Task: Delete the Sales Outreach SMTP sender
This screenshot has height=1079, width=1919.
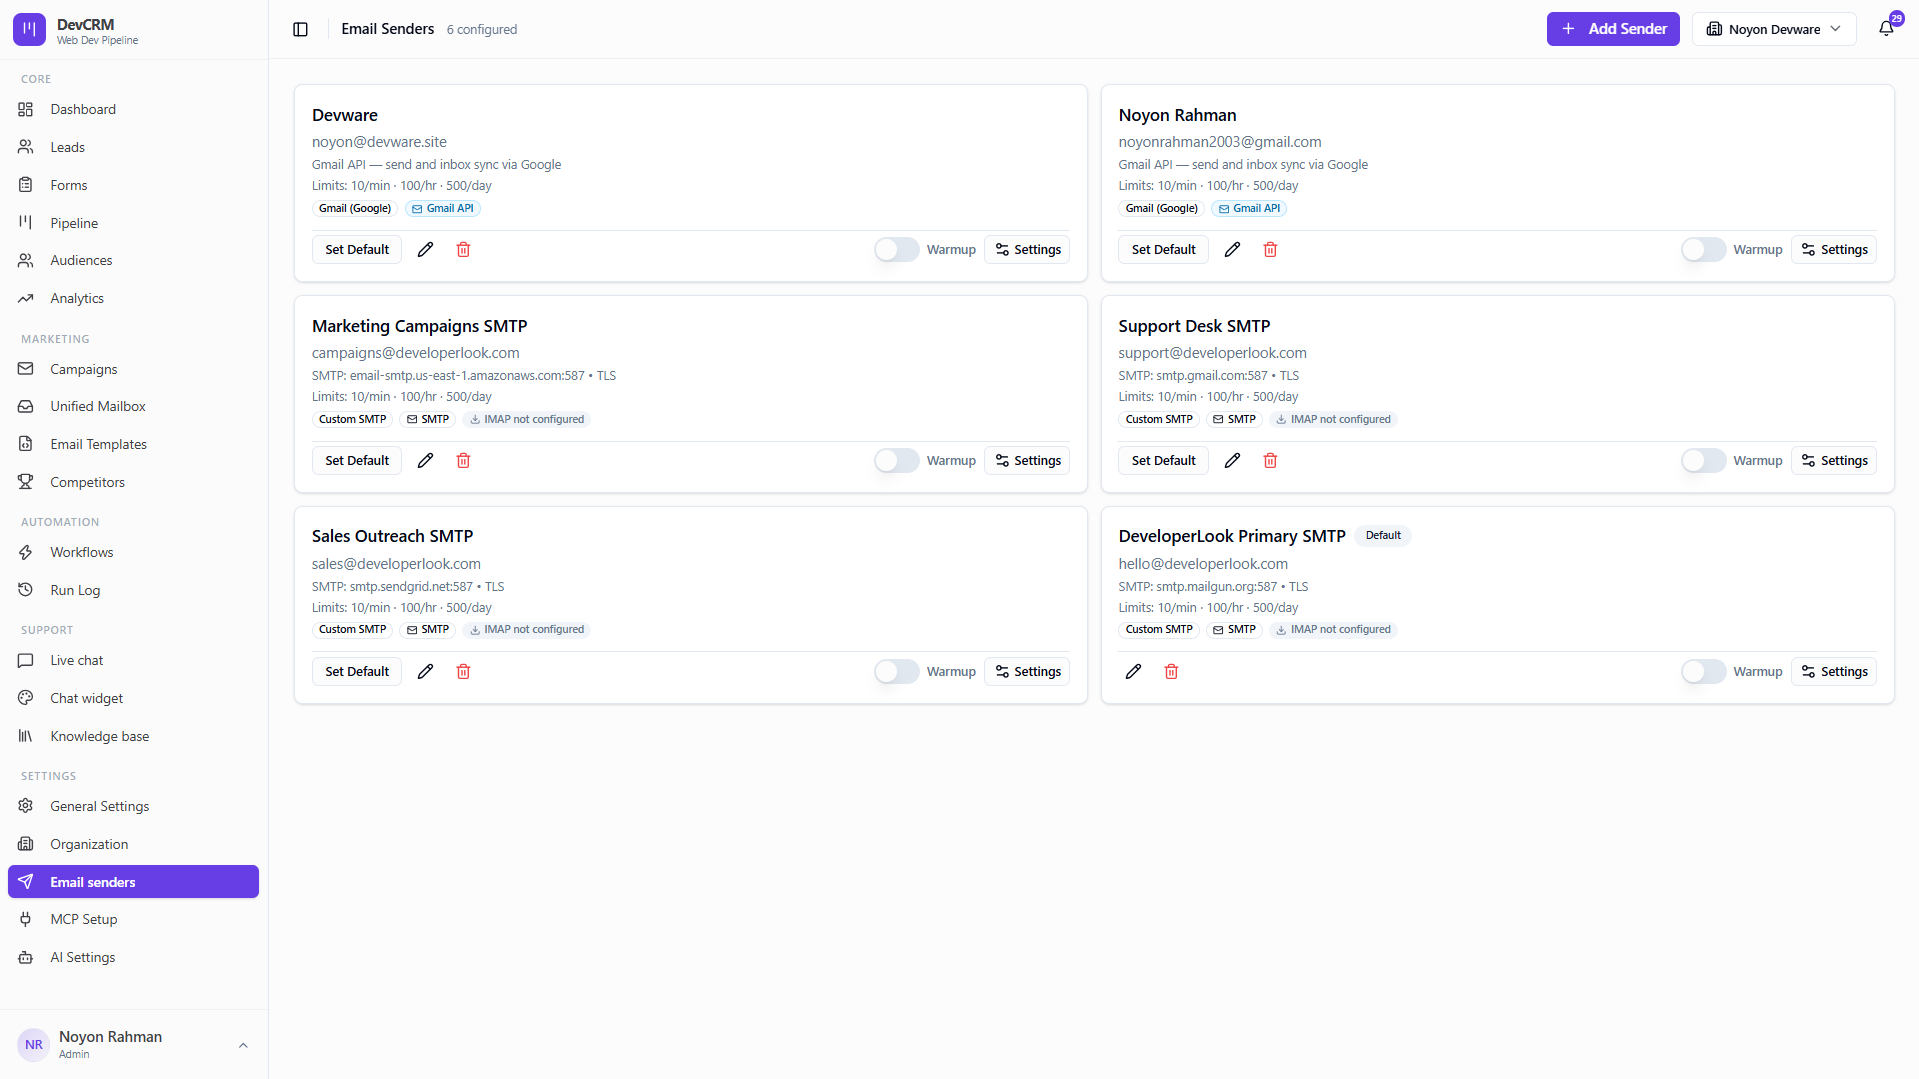Action: pos(463,672)
